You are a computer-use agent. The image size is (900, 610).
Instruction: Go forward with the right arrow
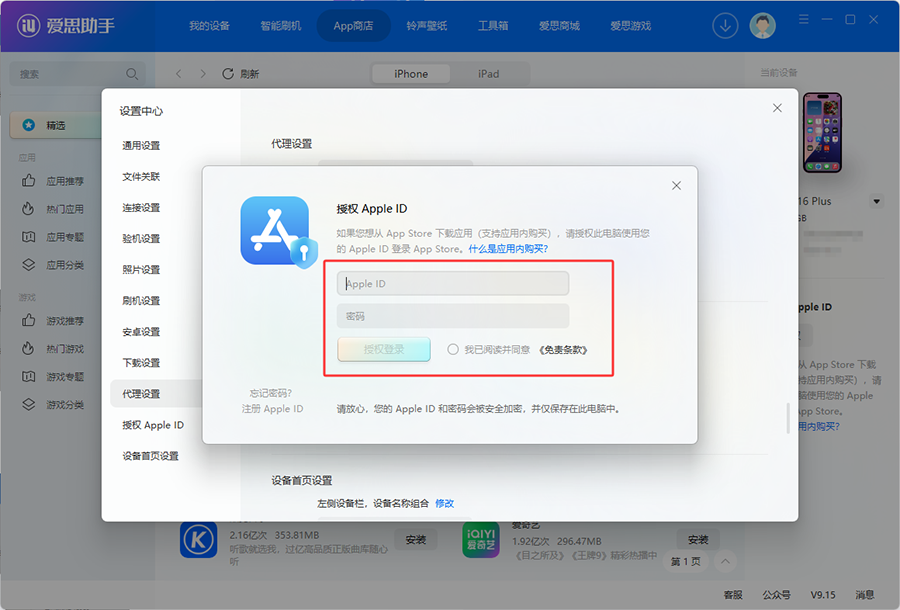[203, 73]
